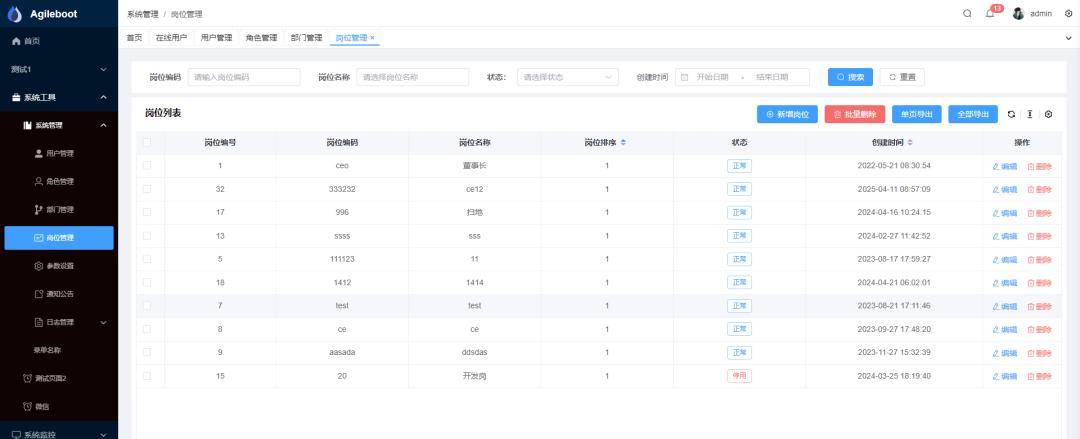Click the 停用 status tag
The width and height of the screenshot is (1080, 439).
739,376
